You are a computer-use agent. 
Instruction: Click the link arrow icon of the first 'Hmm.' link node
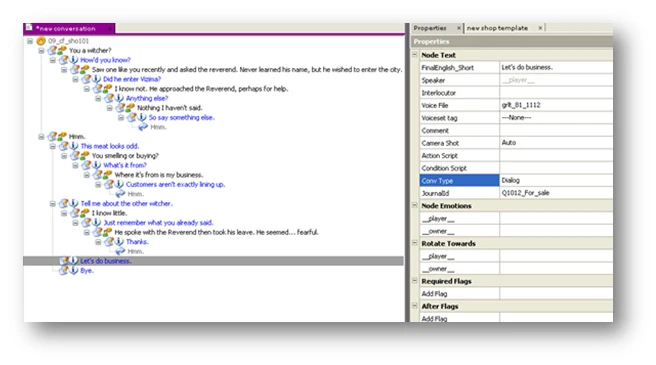(143, 127)
